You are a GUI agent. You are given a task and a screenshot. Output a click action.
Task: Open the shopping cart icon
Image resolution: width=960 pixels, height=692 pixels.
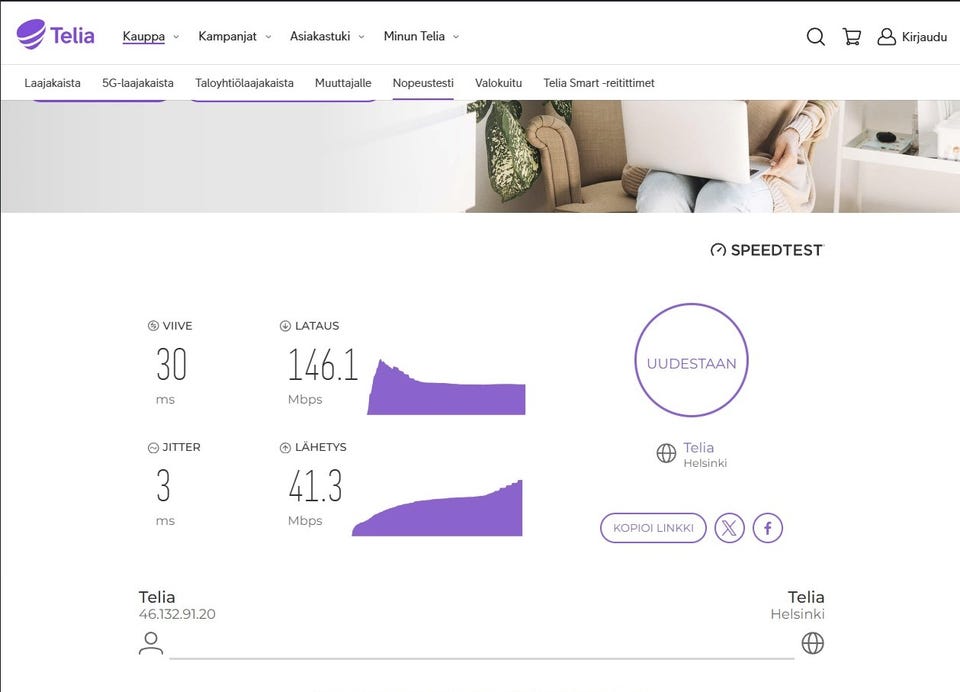tap(852, 37)
